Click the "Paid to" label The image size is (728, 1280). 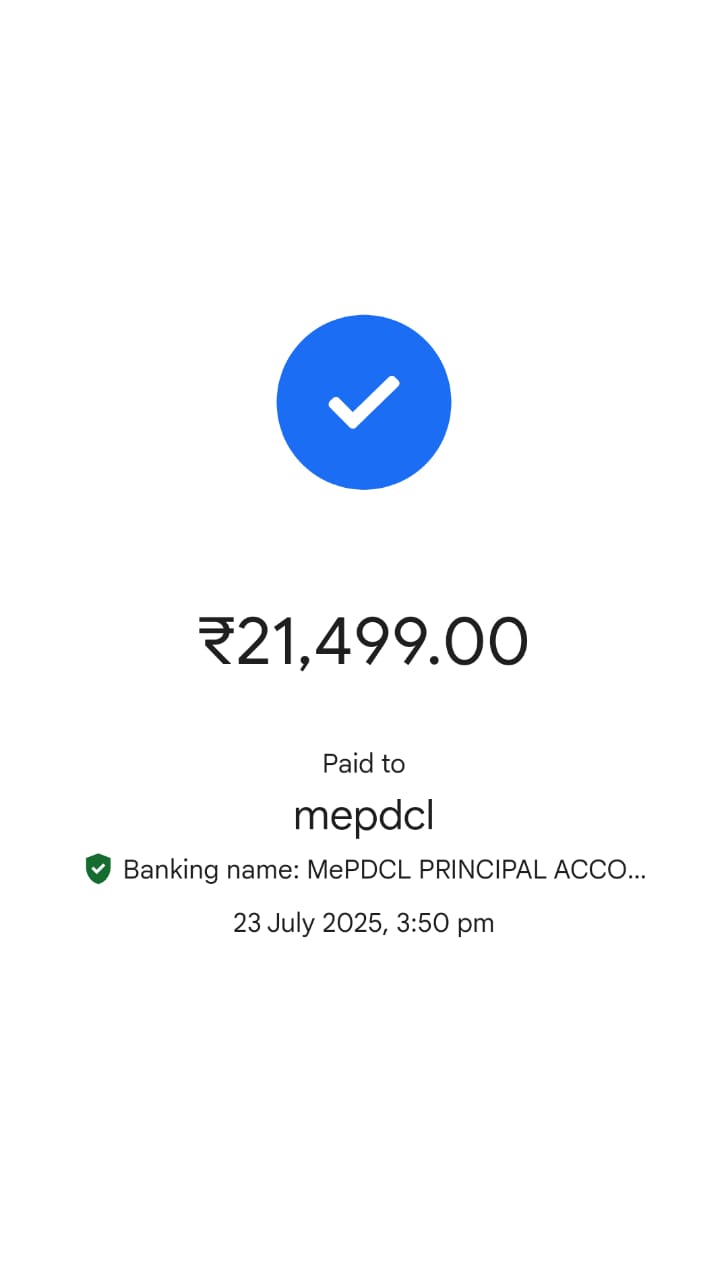[364, 764]
